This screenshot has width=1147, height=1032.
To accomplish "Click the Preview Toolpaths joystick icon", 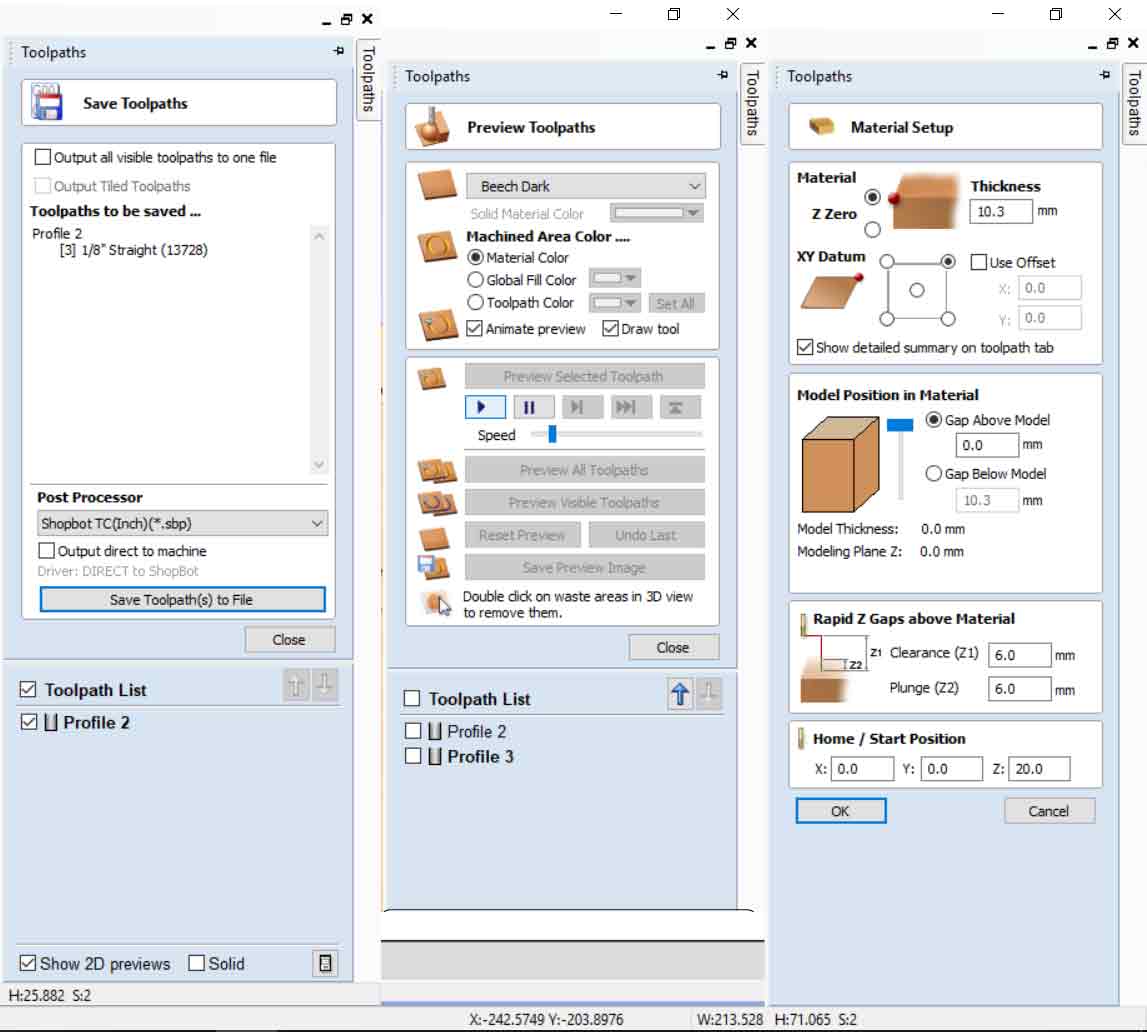I will (433, 127).
